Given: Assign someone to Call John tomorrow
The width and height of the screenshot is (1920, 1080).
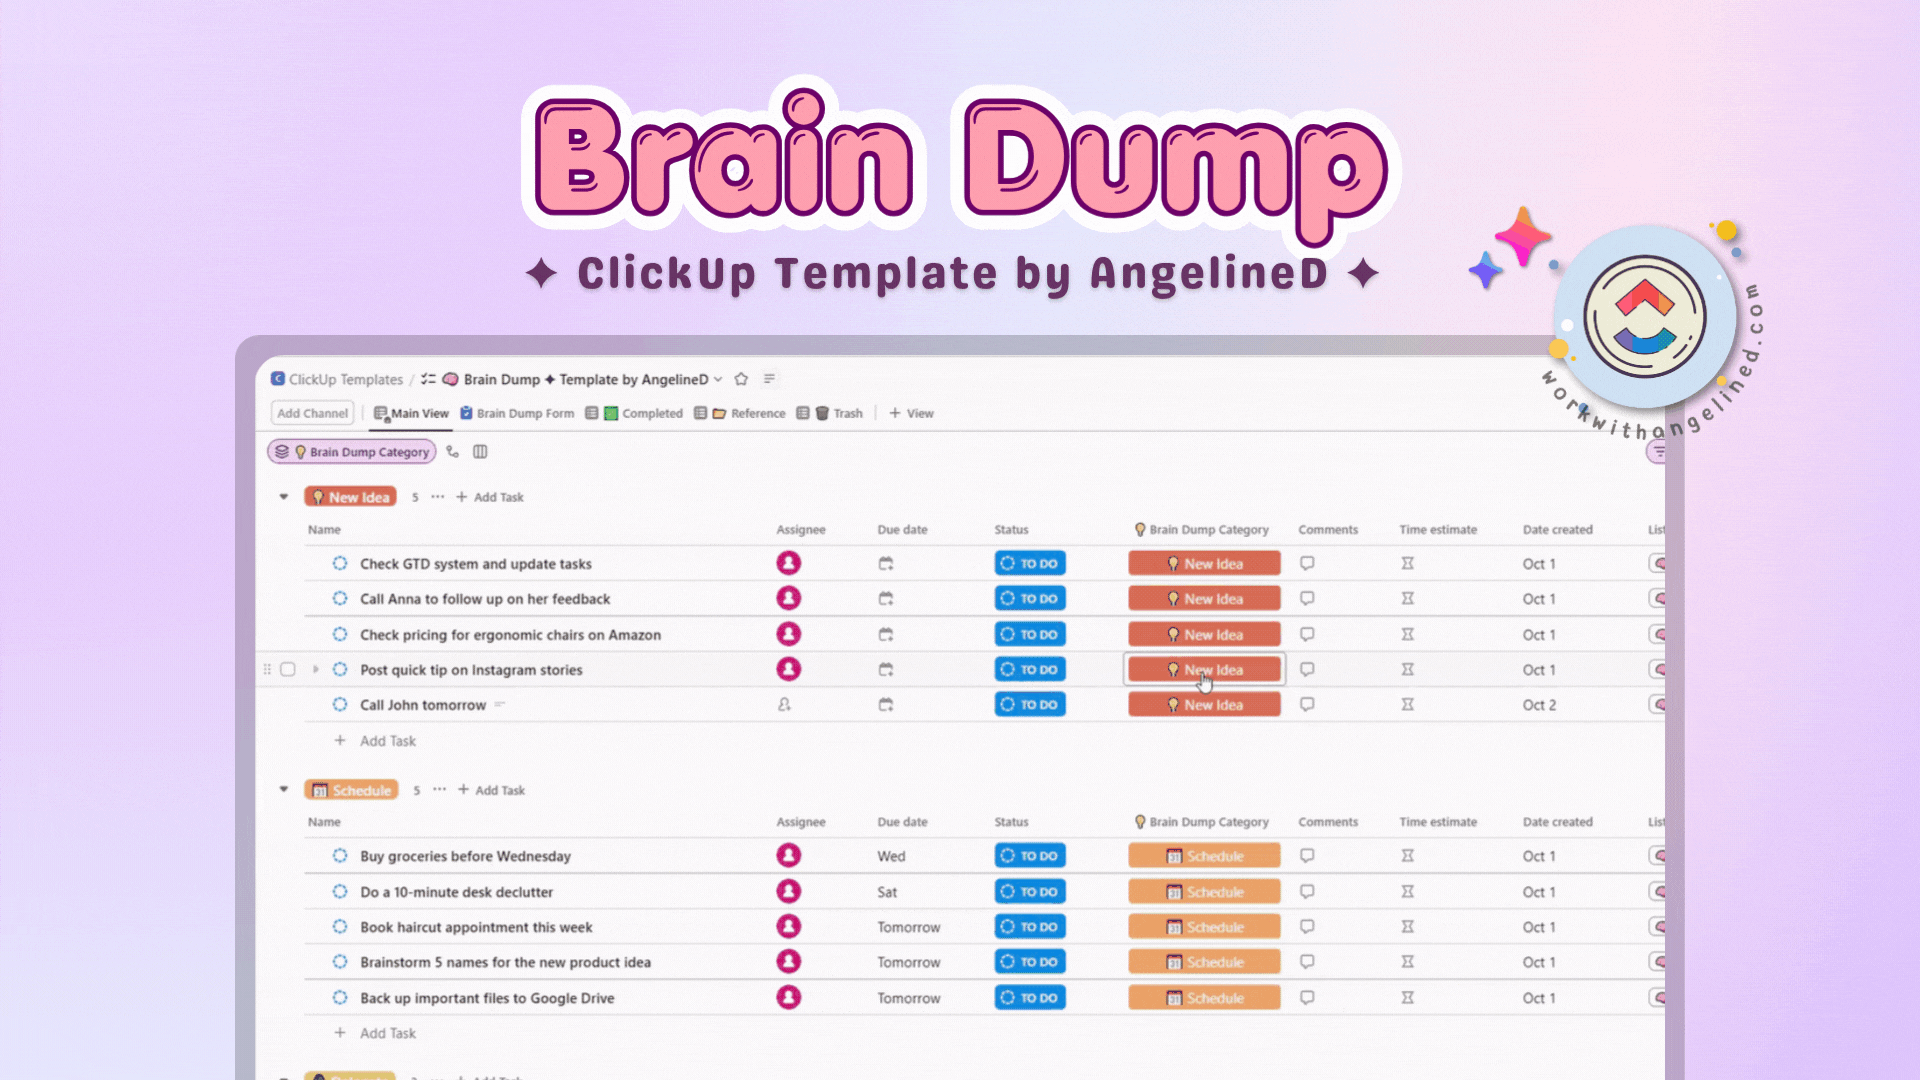Looking at the screenshot, I should coord(785,705).
